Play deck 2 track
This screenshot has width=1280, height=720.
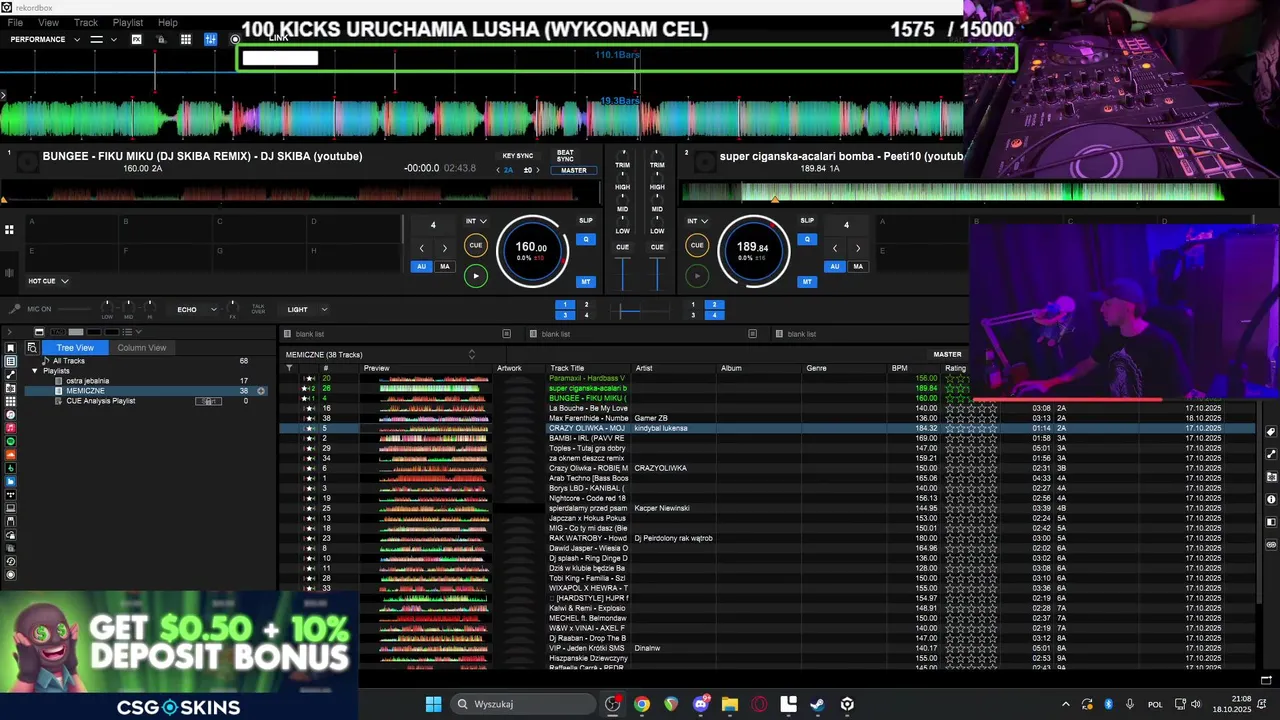(x=697, y=276)
